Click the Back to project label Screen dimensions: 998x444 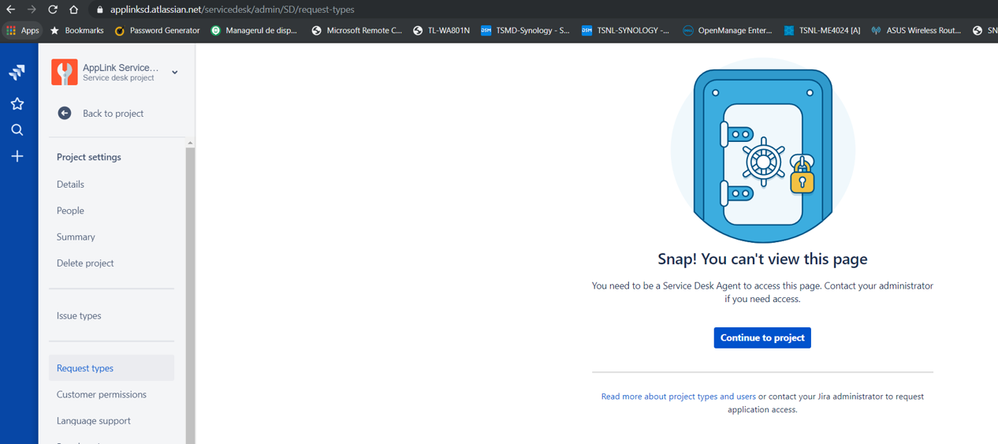pos(113,113)
